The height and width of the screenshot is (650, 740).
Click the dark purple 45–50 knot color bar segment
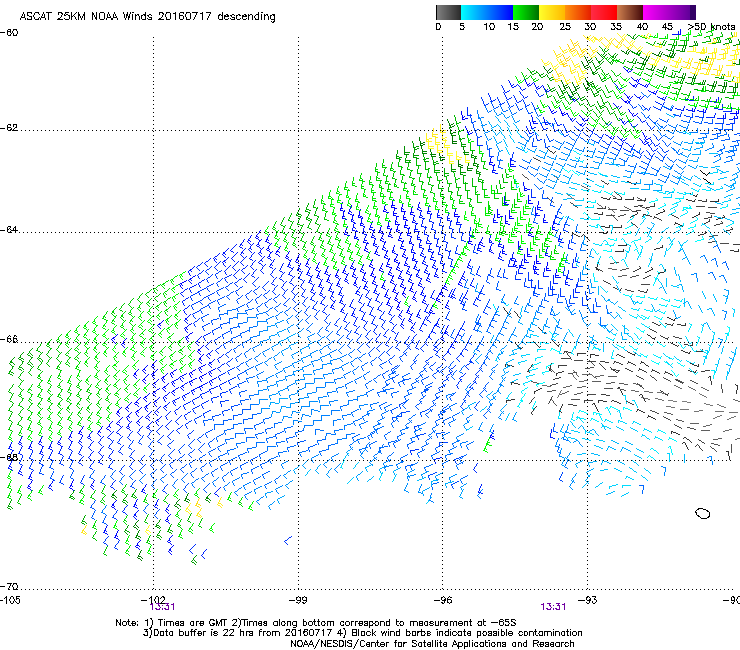click(x=682, y=12)
